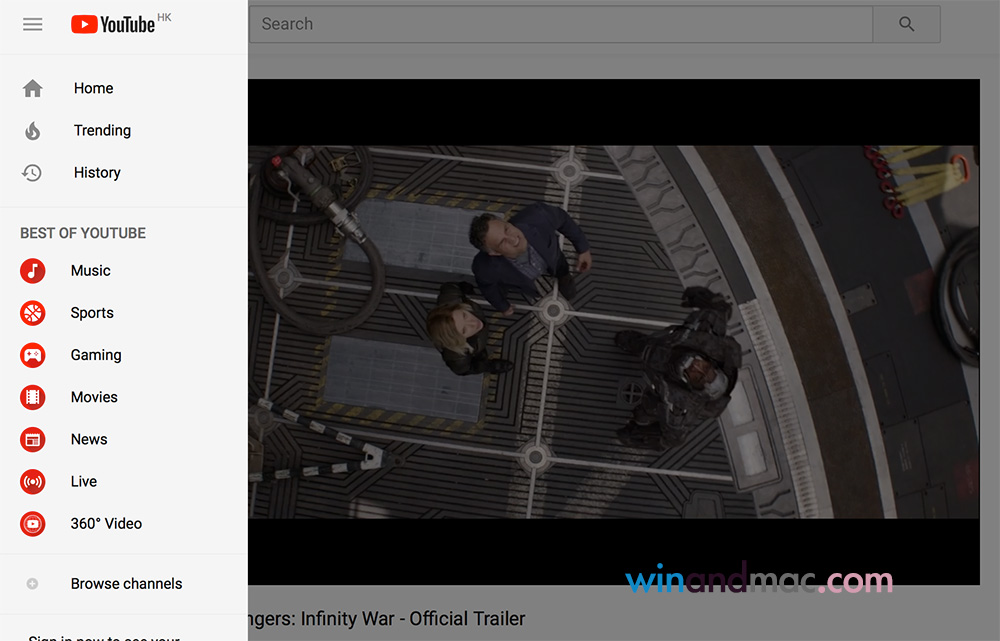
Task: Select the Movies film strip icon
Action: pyautogui.click(x=33, y=397)
